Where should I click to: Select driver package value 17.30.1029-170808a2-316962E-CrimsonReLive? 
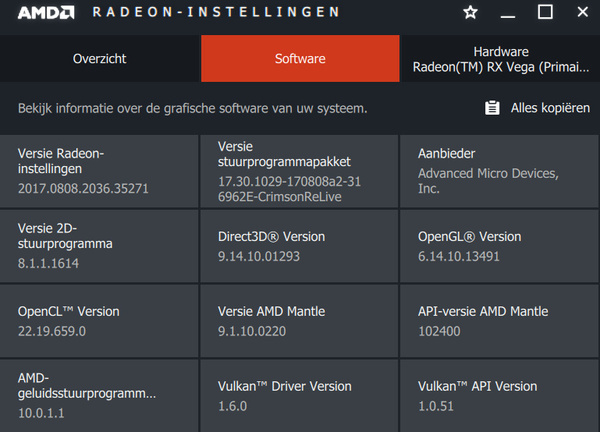[x=289, y=189]
